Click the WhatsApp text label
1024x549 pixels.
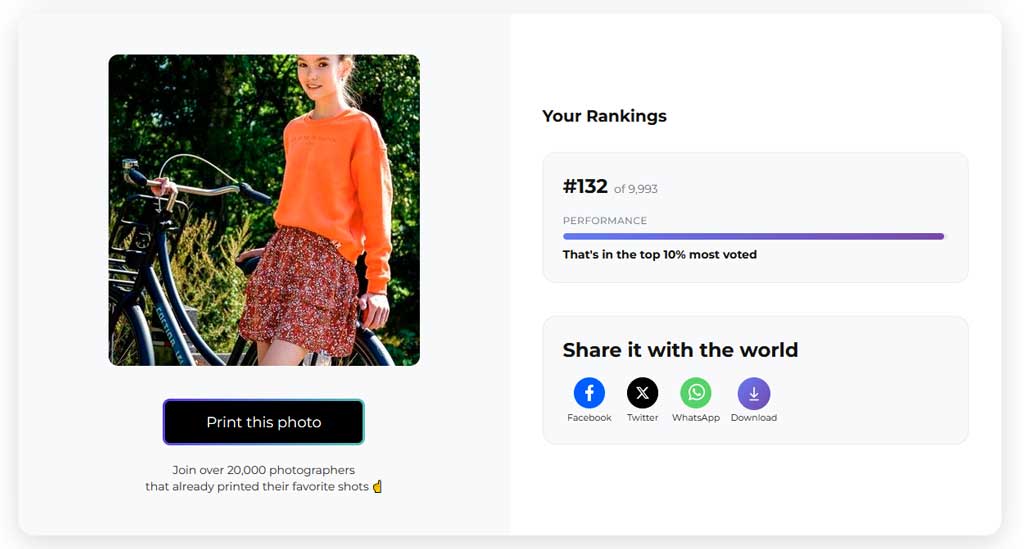pos(696,418)
